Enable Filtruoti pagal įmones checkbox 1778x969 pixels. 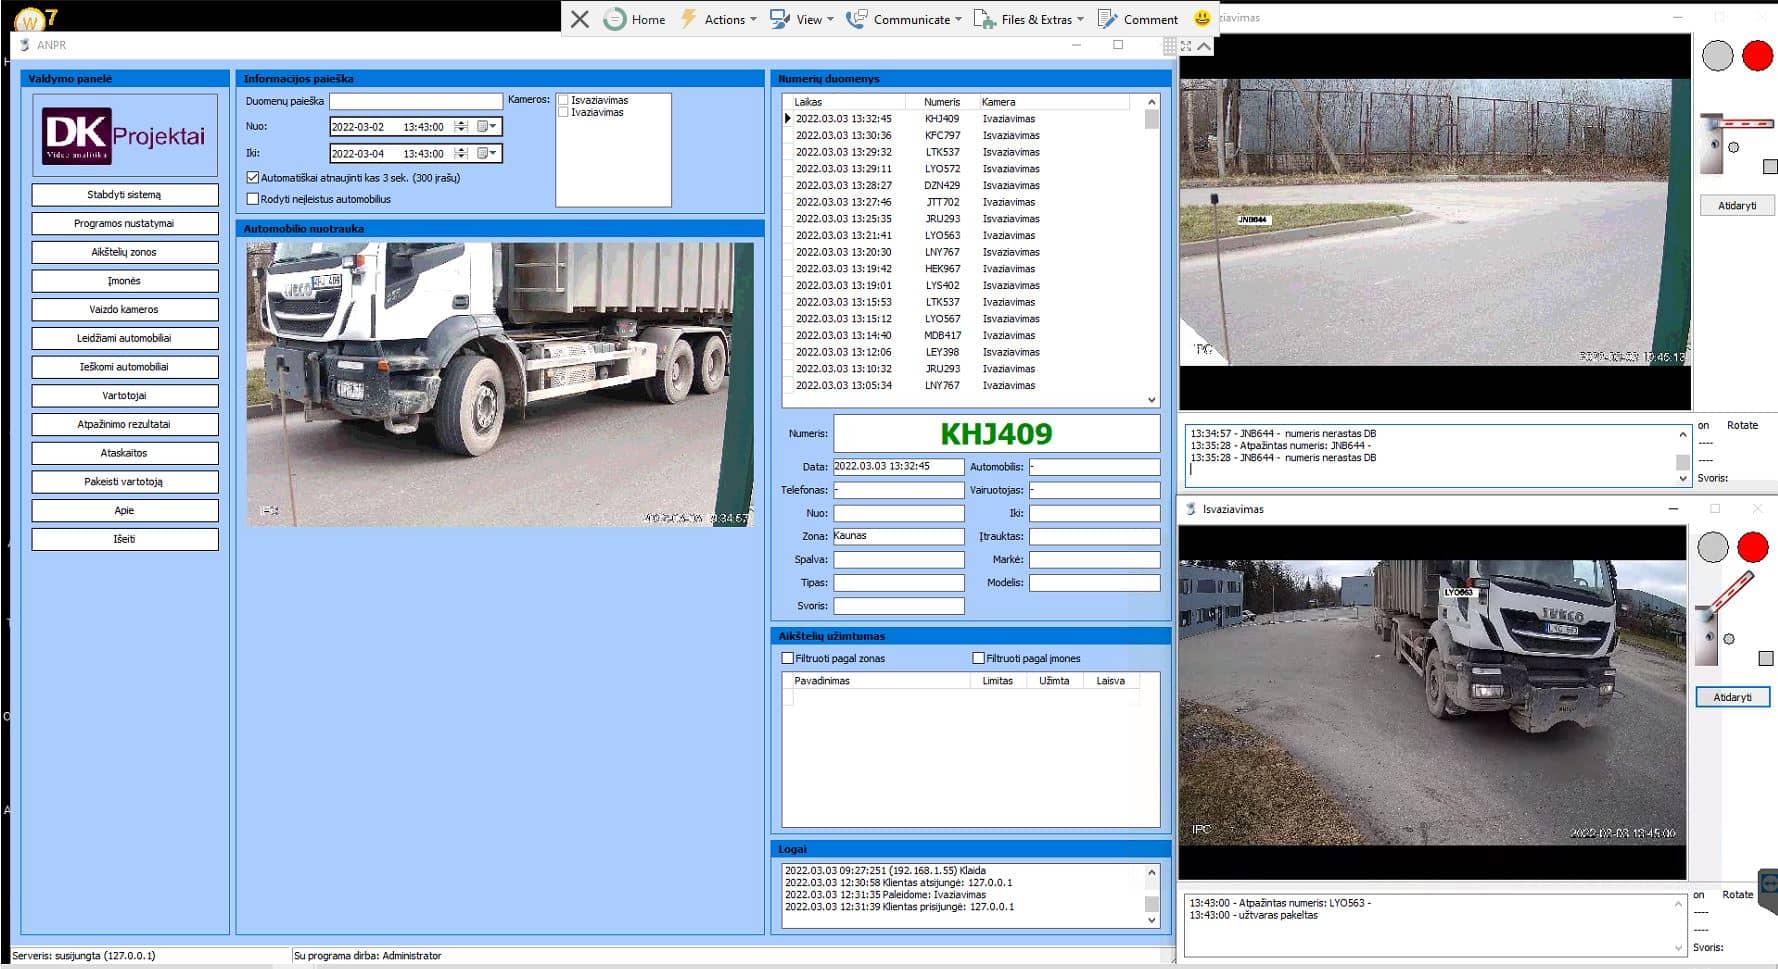[x=979, y=659]
